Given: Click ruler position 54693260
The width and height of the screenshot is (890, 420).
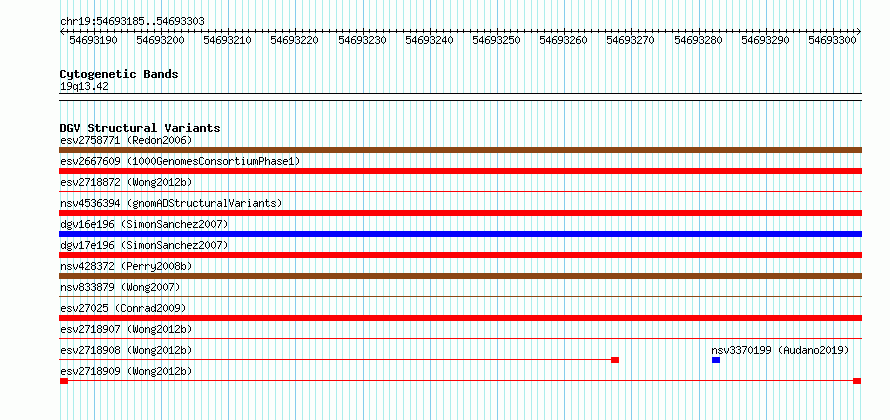Looking at the screenshot, I should pyautogui.click(x=563, y=40).
